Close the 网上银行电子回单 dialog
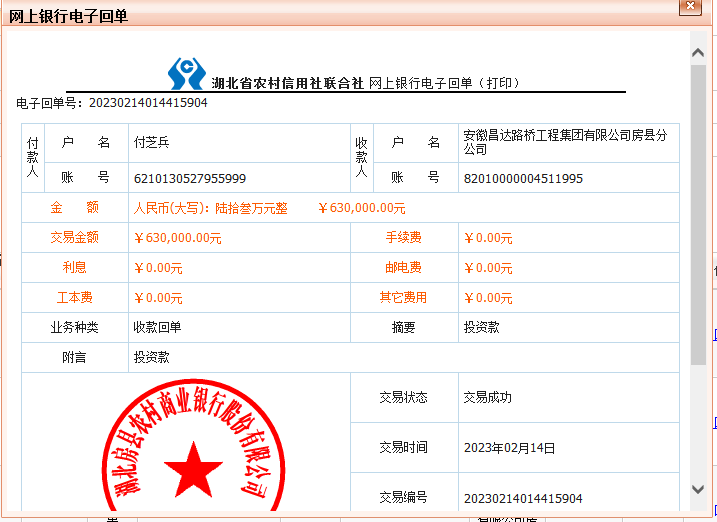The width and height of the screenshot is (717, 522). [689, 7]
